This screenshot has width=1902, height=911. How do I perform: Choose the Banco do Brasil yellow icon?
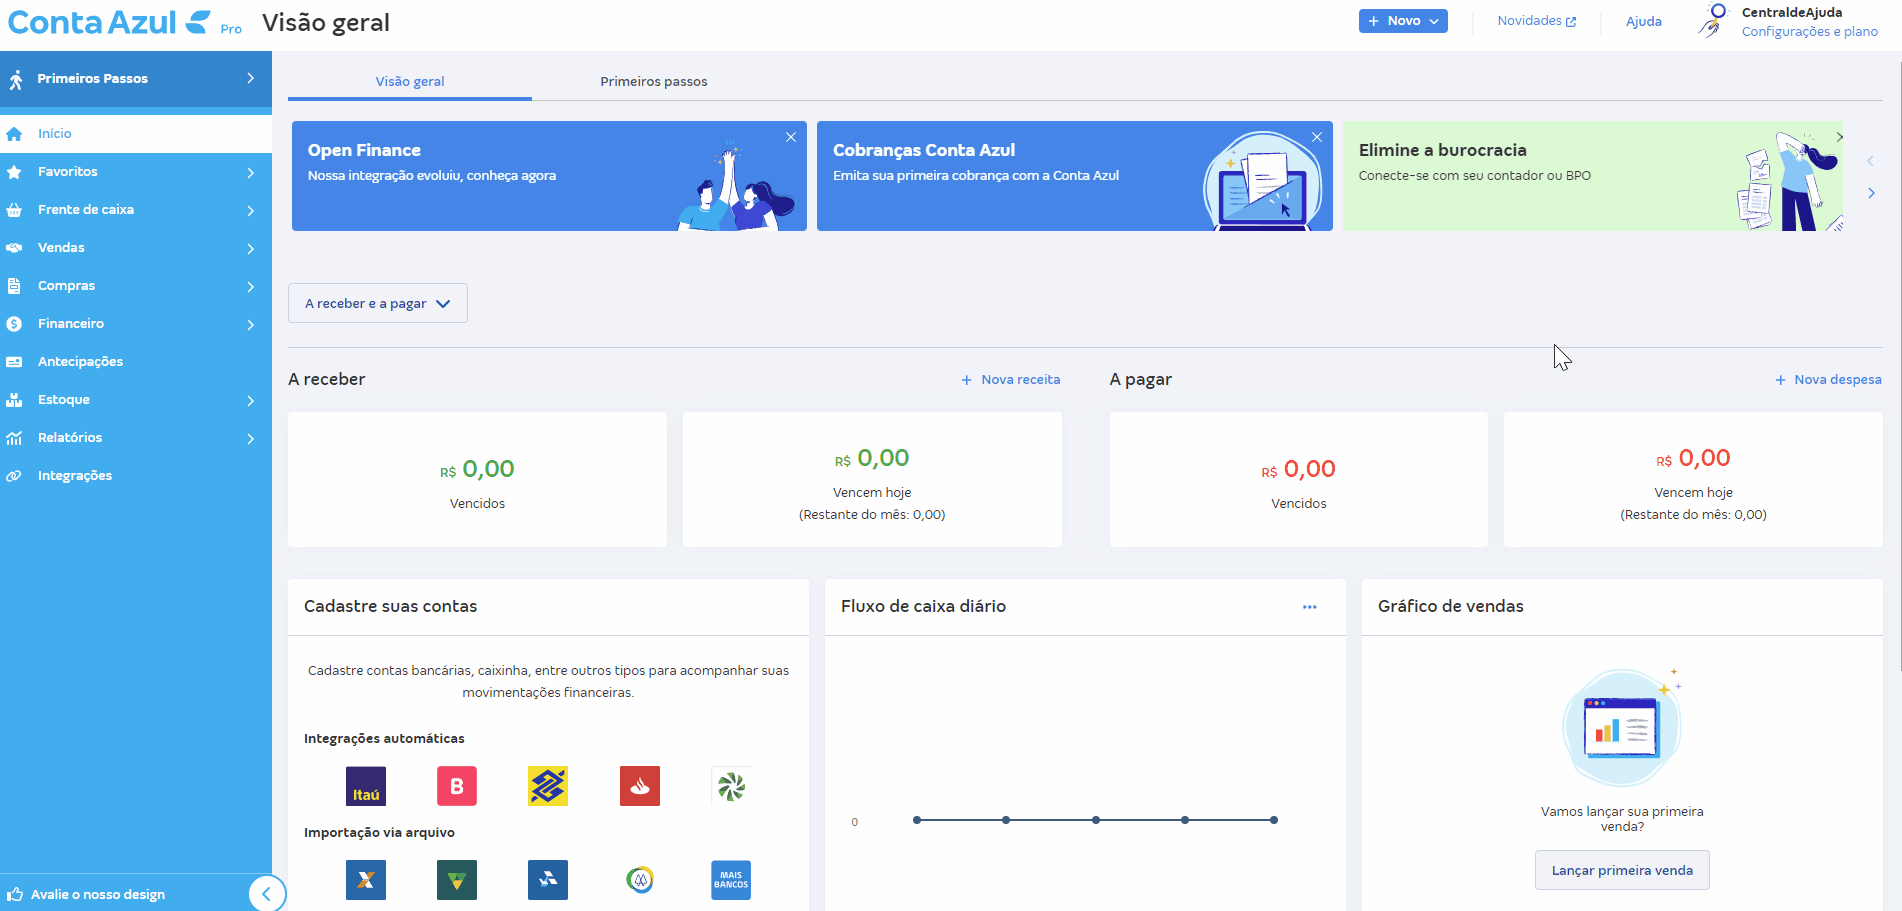pos(547,787)
